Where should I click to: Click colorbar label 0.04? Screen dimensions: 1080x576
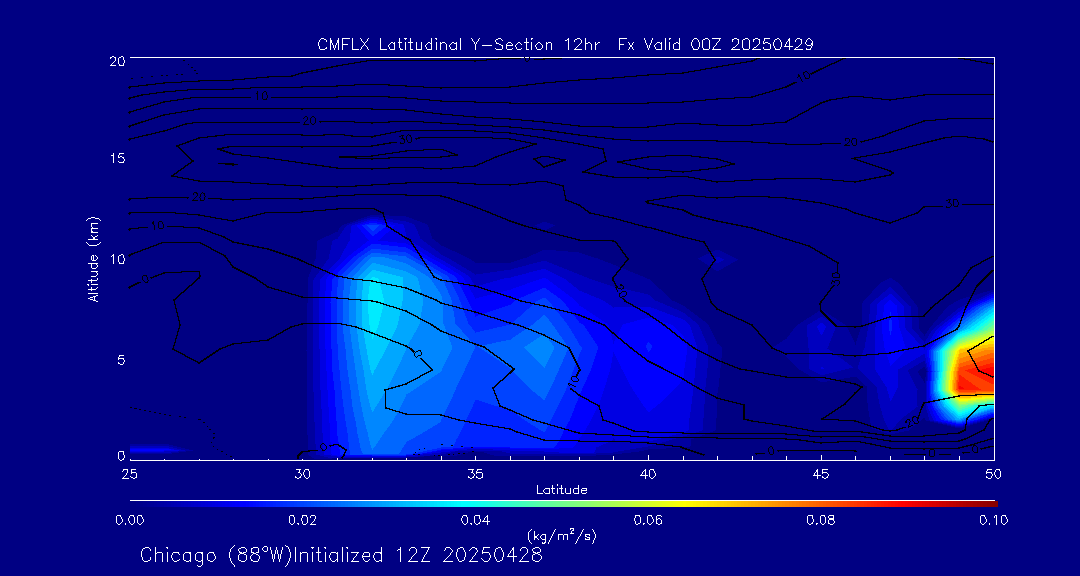coord(475,520)
